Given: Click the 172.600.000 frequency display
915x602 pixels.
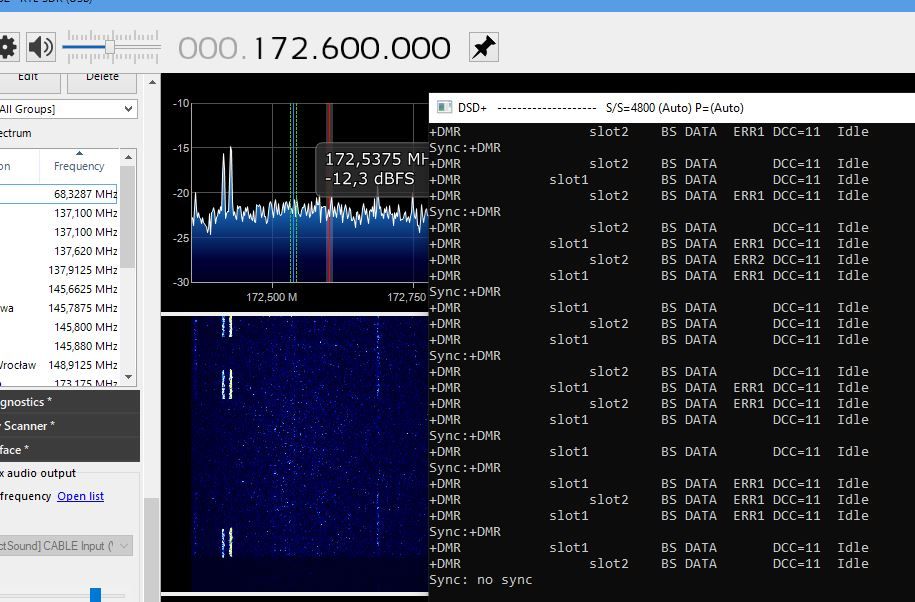Looking at the screenshot, I should click(314, 48).
